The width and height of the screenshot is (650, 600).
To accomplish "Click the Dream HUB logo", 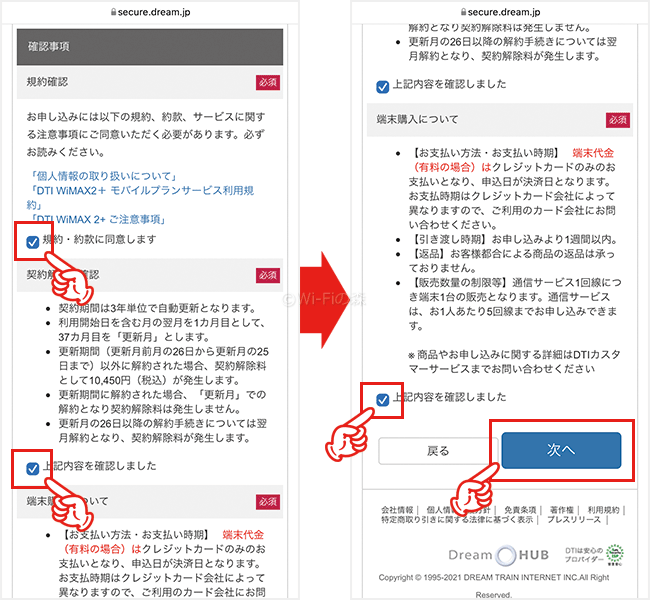I will [499, 555].
